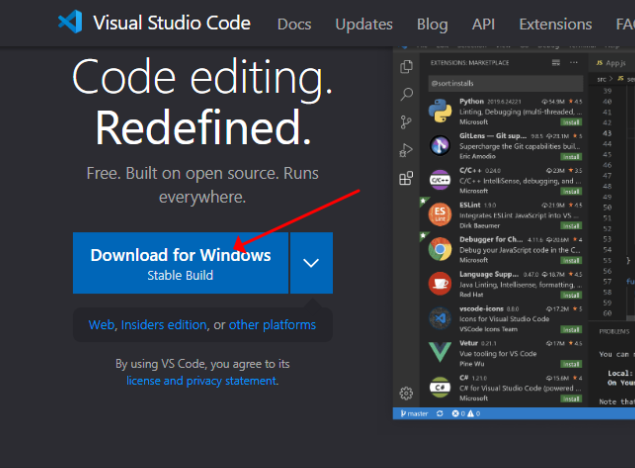Install the Python extension
The width and height of the screenshot is (635, 468).
(x=571, y=122)
